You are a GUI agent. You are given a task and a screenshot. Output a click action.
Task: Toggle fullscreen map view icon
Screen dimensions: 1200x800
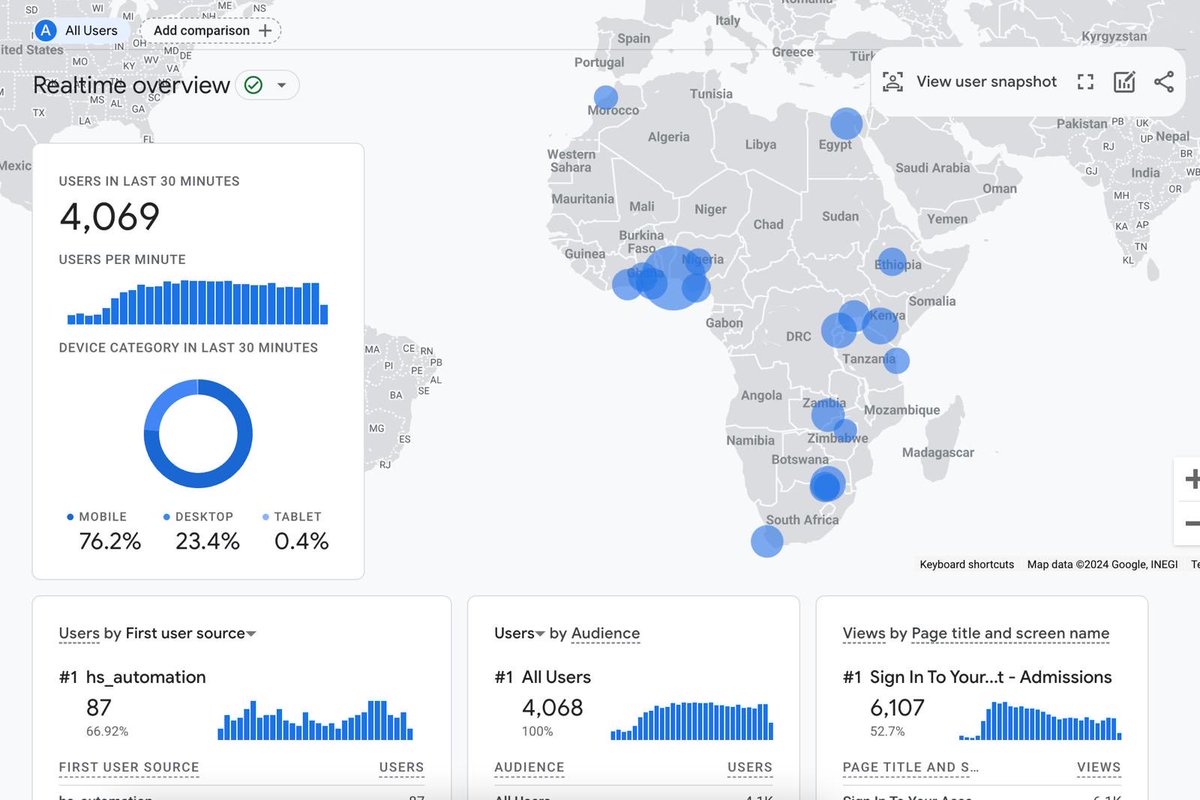pos(1085,82)
